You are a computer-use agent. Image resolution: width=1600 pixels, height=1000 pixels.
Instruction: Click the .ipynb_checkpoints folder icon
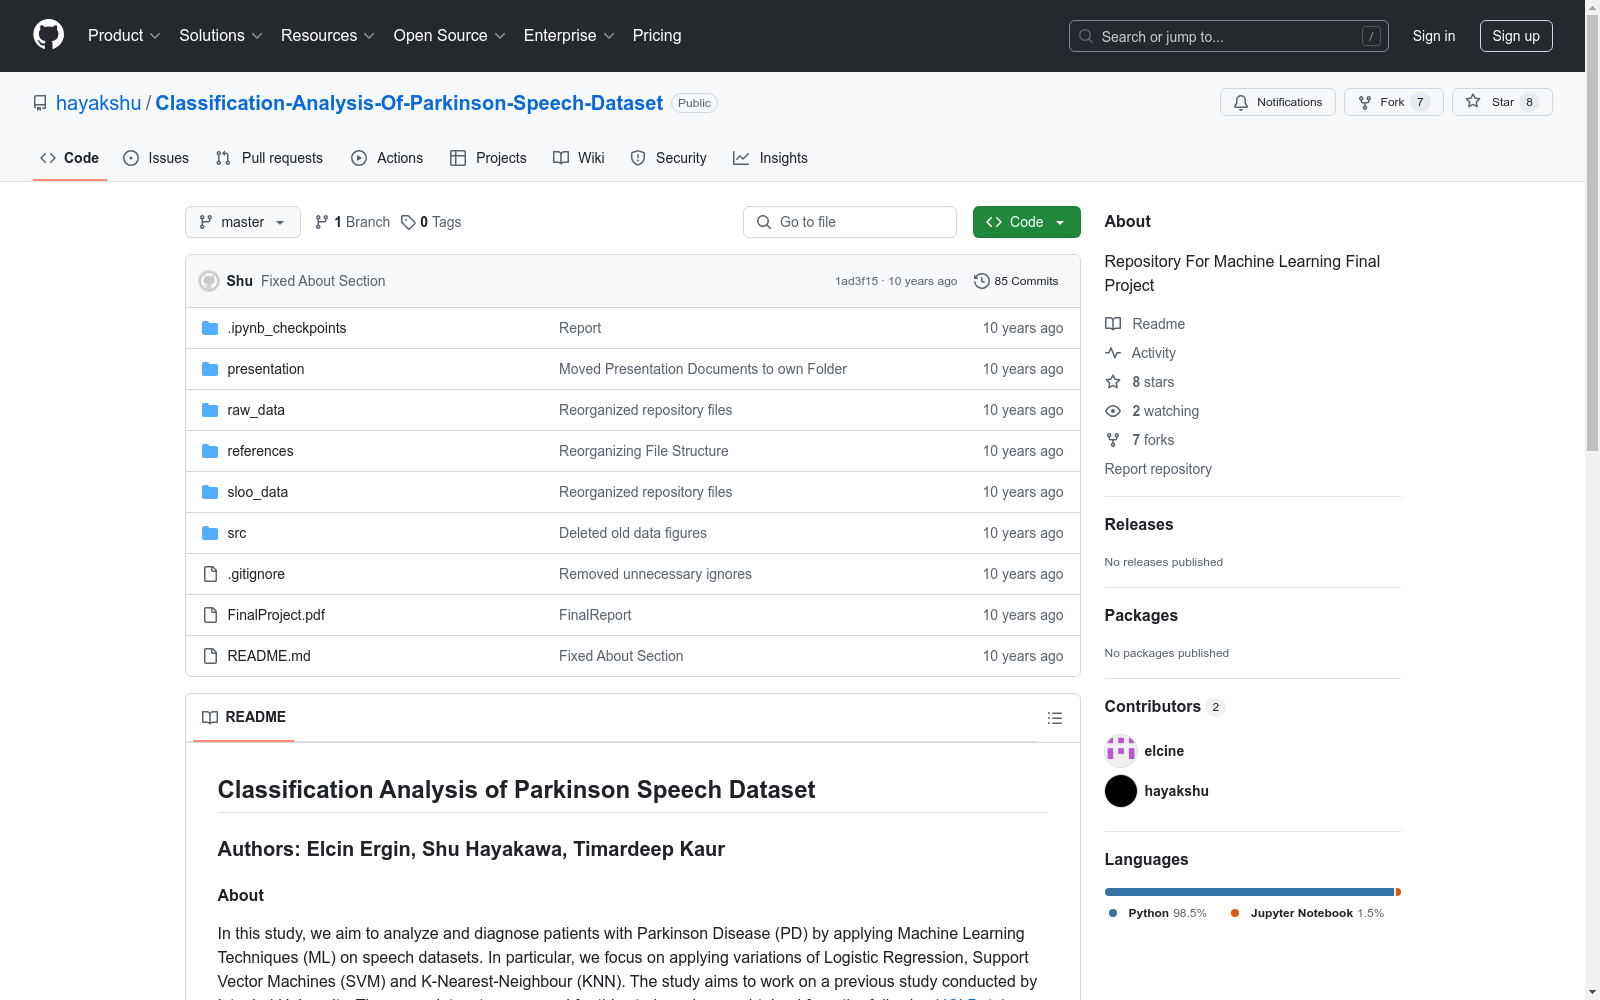coord(210,328)
